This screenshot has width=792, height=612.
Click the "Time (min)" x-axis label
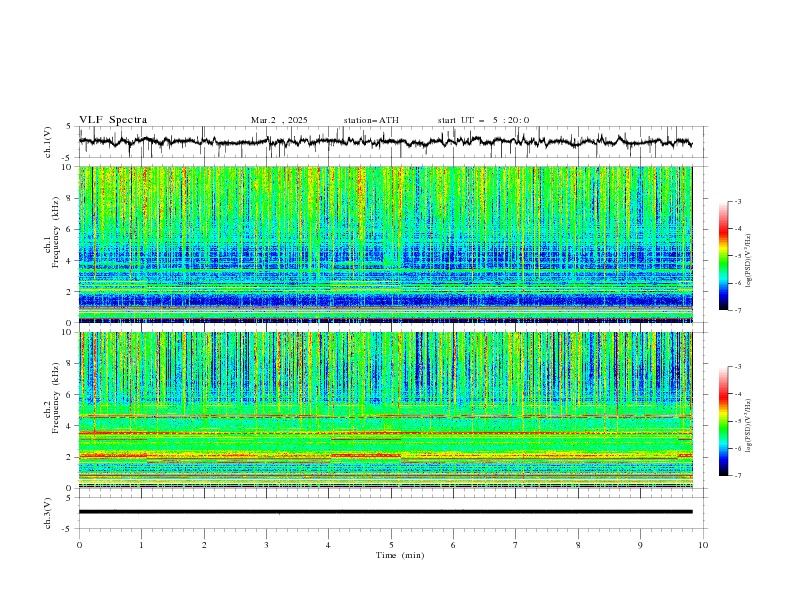click(400, 555)
